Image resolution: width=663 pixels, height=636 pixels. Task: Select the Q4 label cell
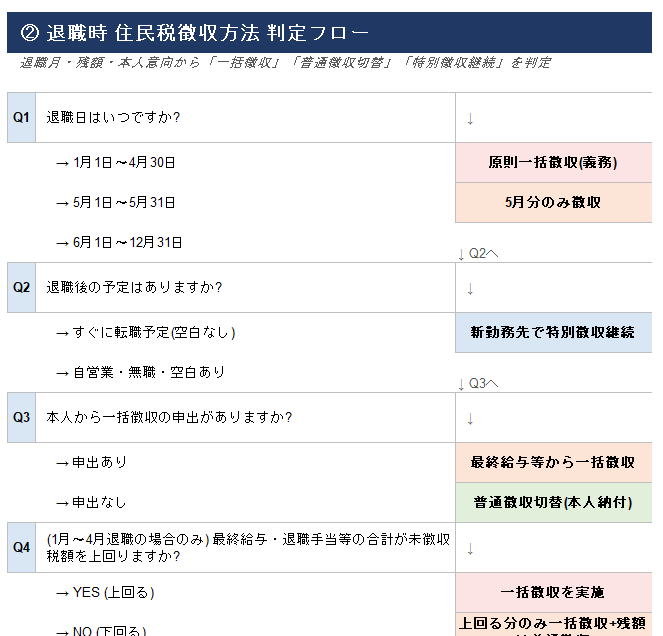pyautogui.click(x=21, y=548)
